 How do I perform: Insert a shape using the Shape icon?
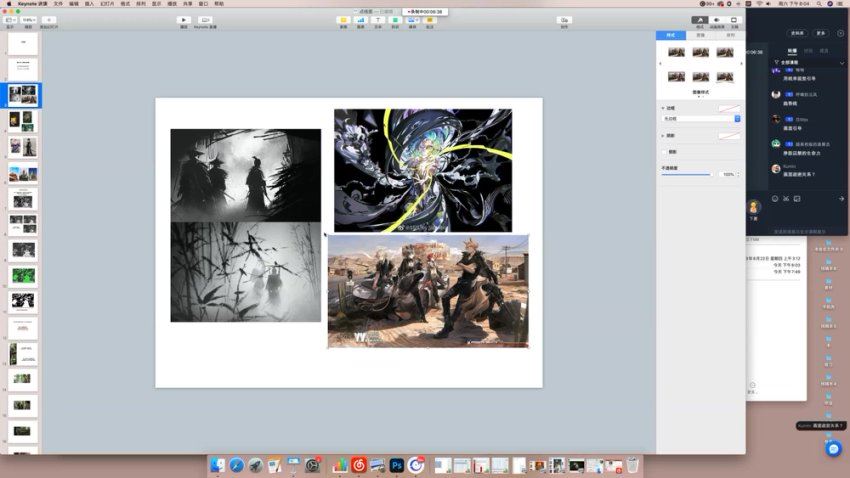(395, 20)
